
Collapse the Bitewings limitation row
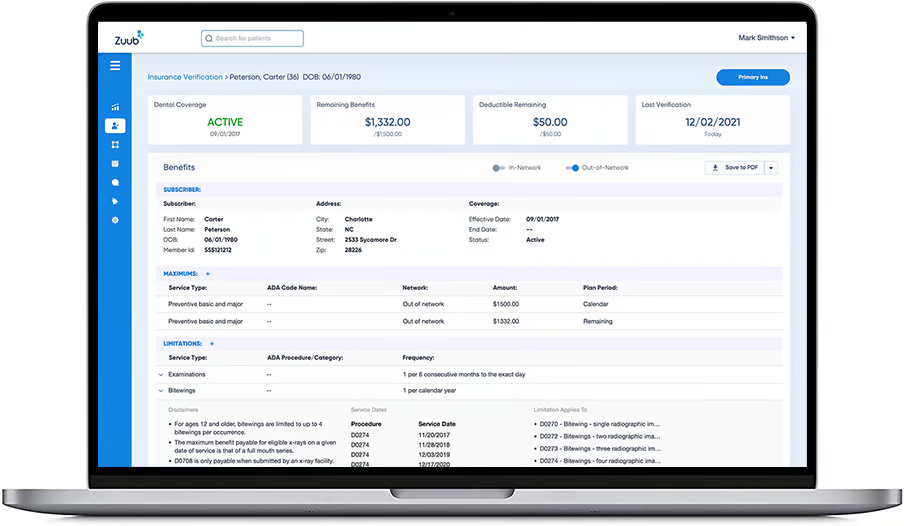tap(161, 391)
